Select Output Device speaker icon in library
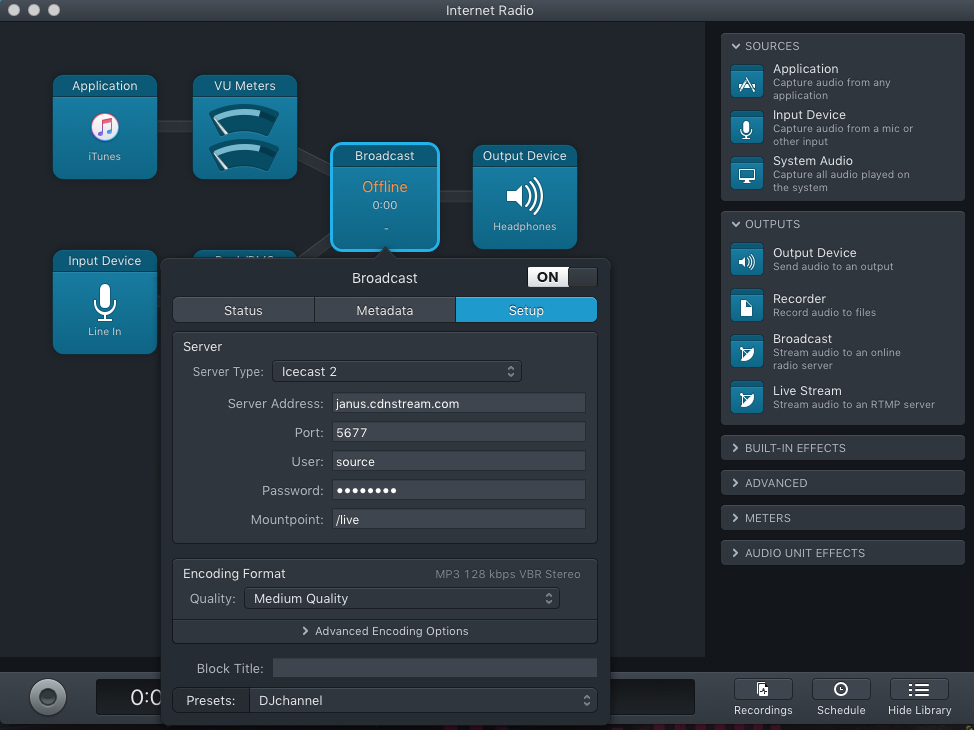974x730 pixels. click(747, 260)
